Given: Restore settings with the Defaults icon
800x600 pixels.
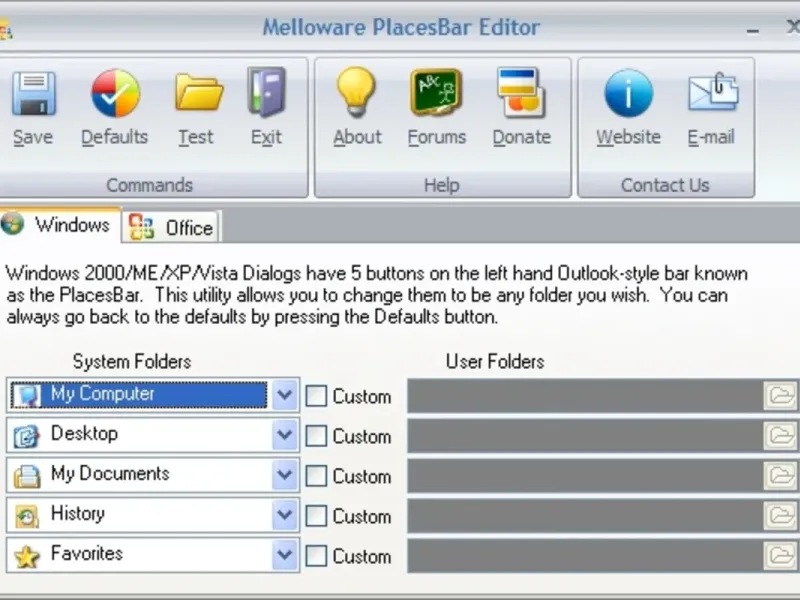Looking at the screenshot, I should pos(115,93).
